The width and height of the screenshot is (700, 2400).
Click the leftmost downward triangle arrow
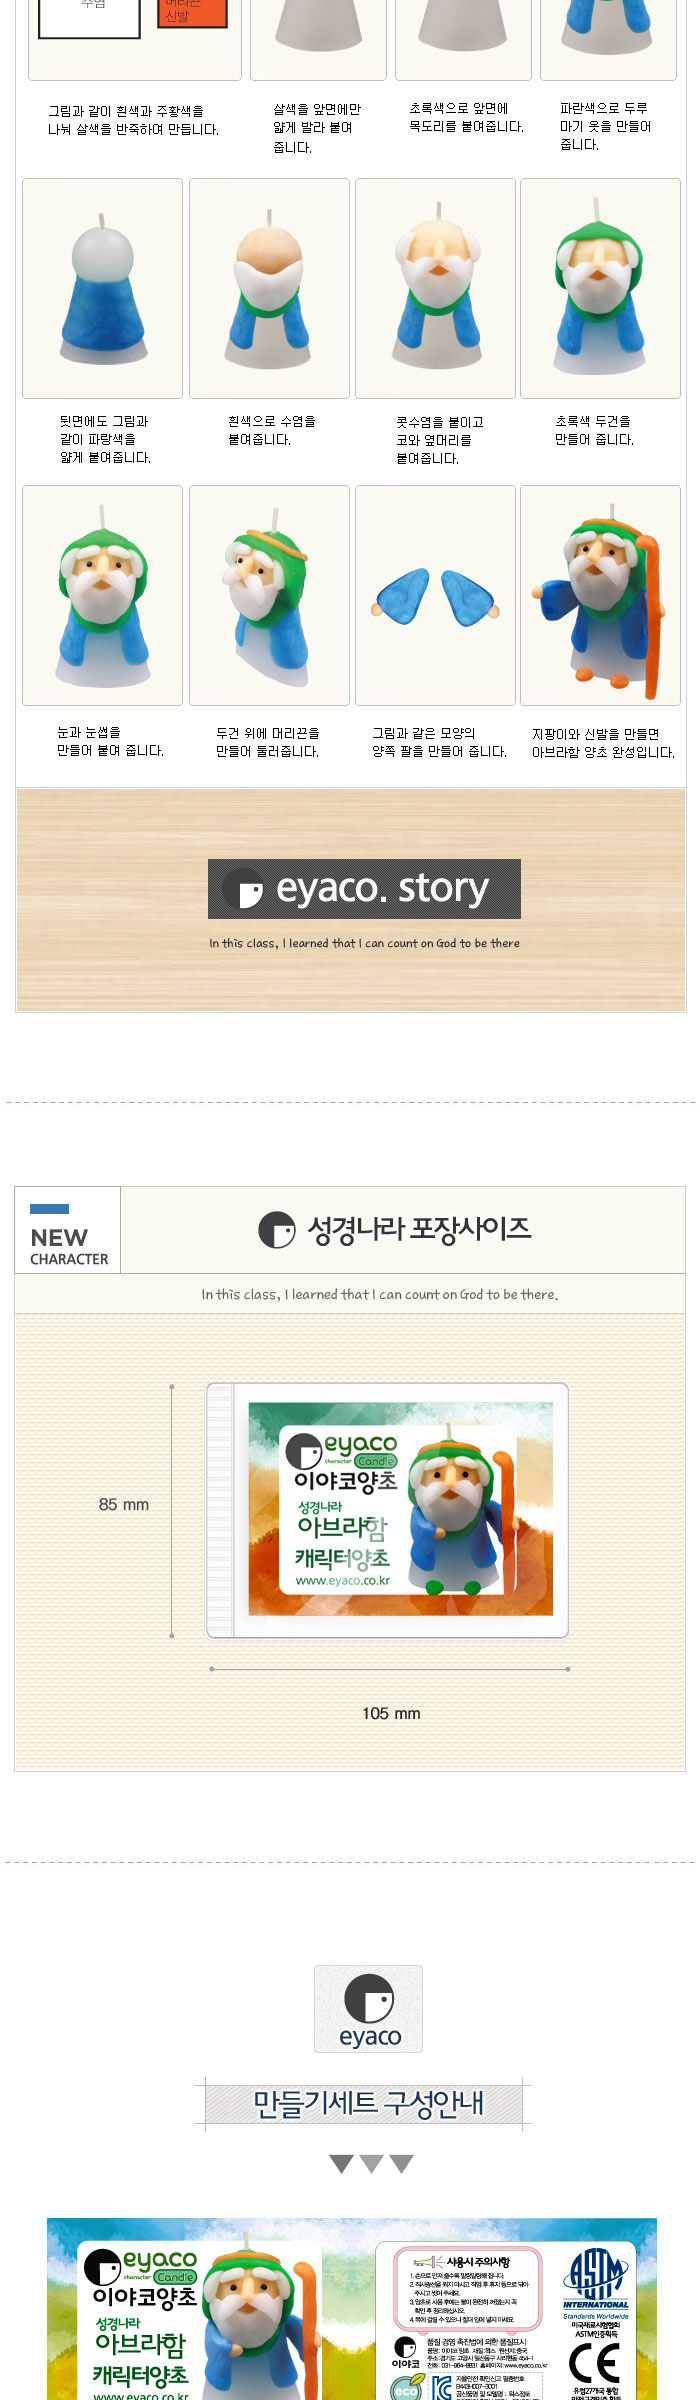pyautogui.click(x=341, y=2164)
